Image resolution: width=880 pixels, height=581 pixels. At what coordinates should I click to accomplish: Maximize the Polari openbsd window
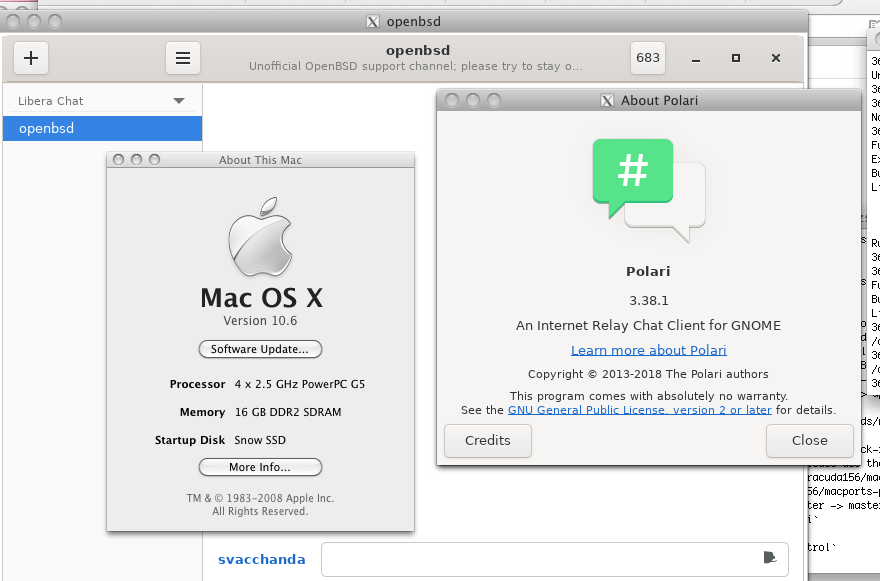coord(736,58)
